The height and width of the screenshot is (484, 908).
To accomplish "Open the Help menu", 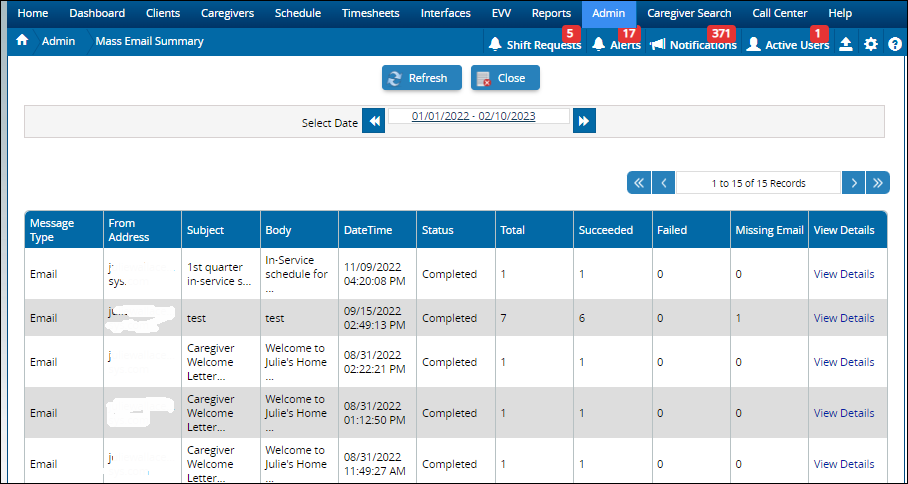I will (x=840, y=13).
